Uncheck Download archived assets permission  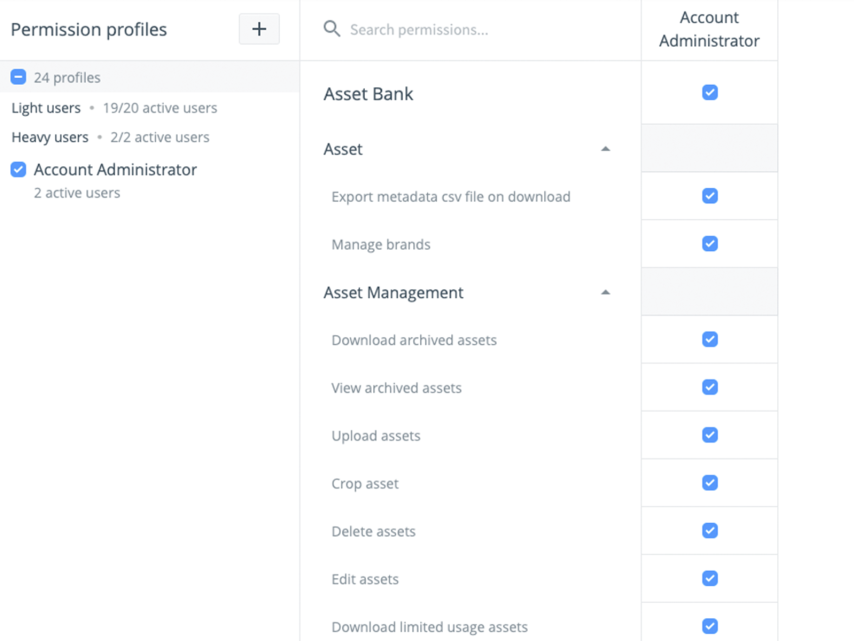click(710, 340)
